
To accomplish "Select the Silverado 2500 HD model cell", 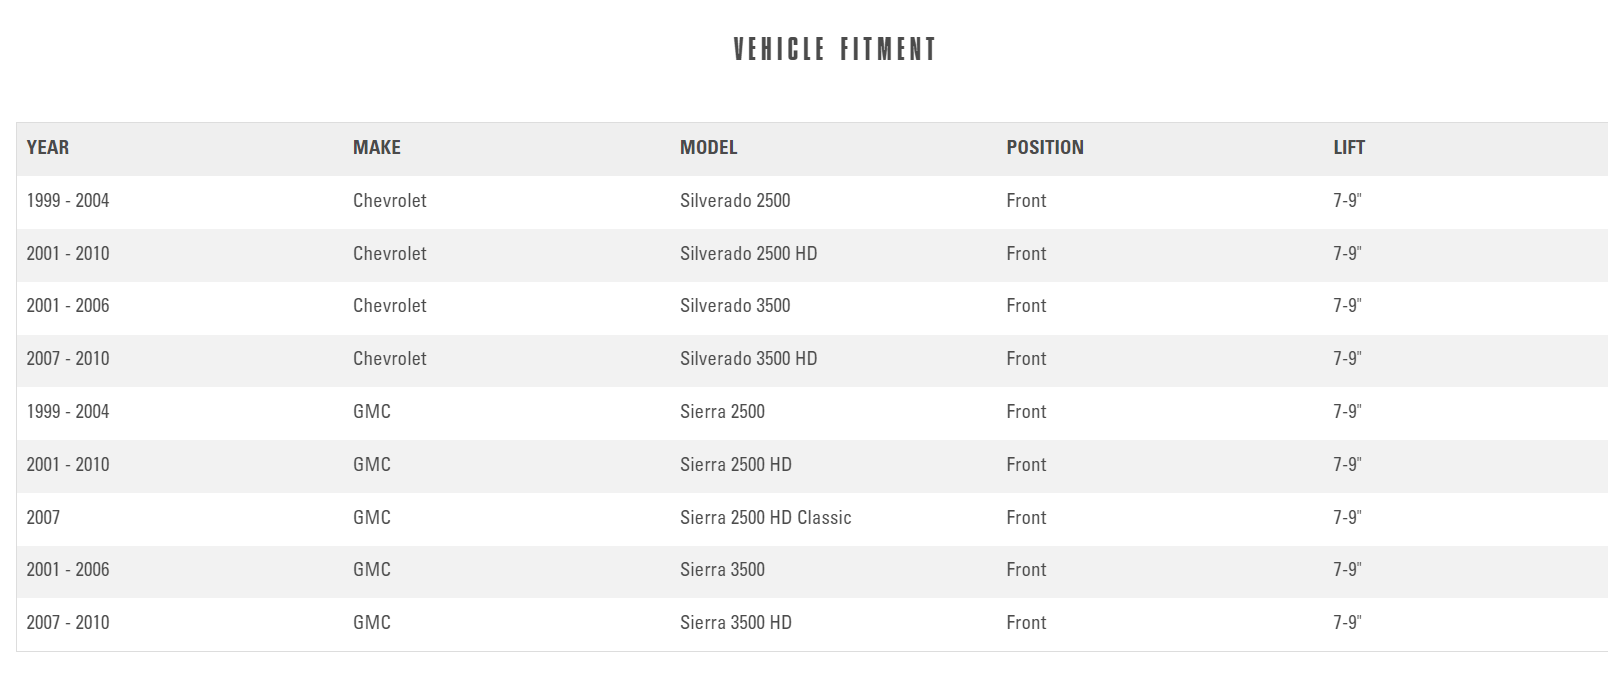I will (748, 254).
